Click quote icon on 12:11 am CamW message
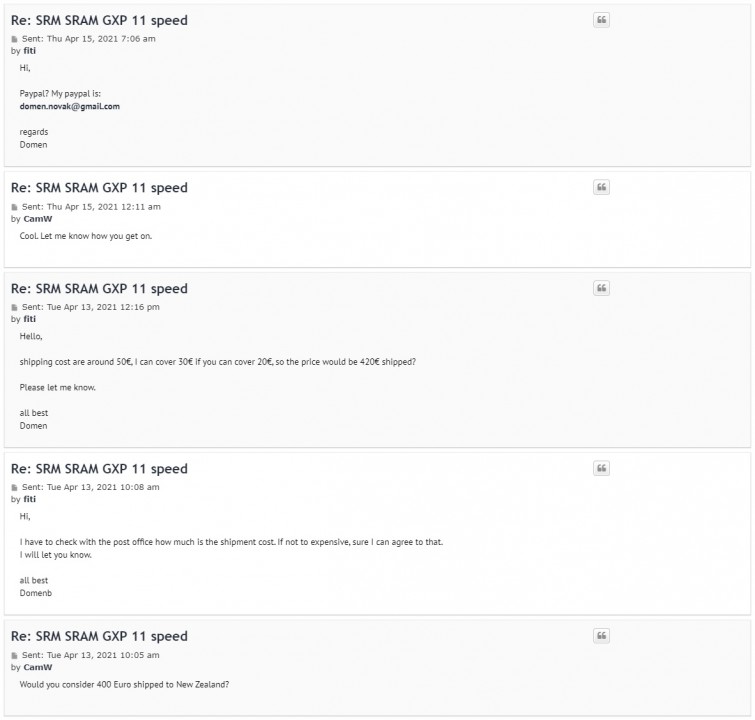Screen dimensions: 755x720 (x=601, y=187)
